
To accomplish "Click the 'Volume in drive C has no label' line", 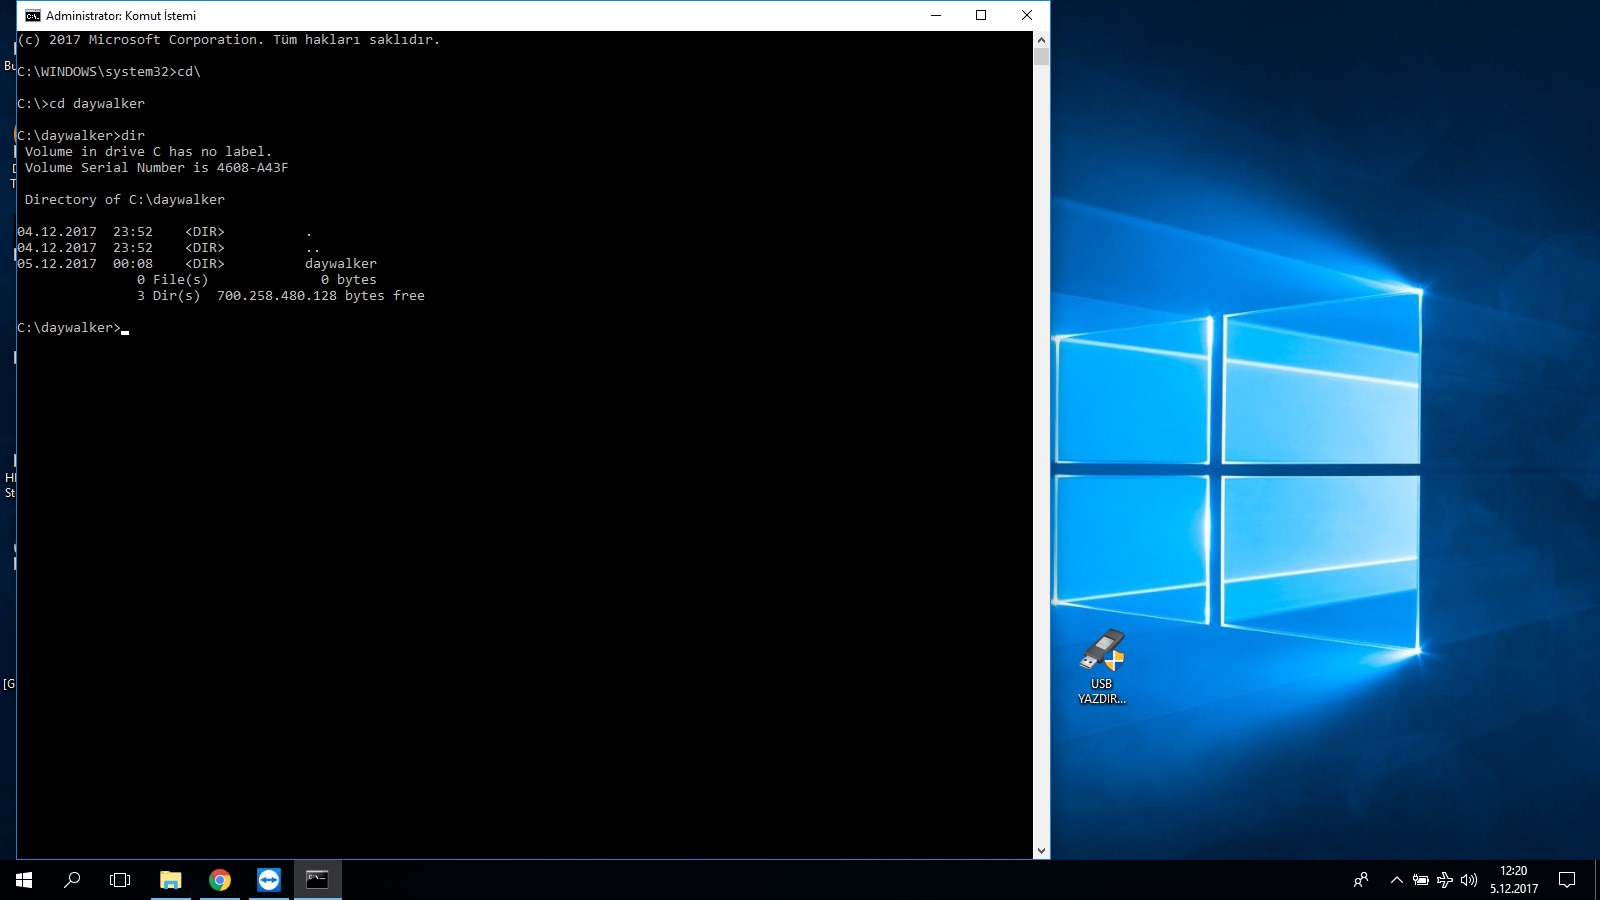I will pyautogui.click(x=149, y=152).
